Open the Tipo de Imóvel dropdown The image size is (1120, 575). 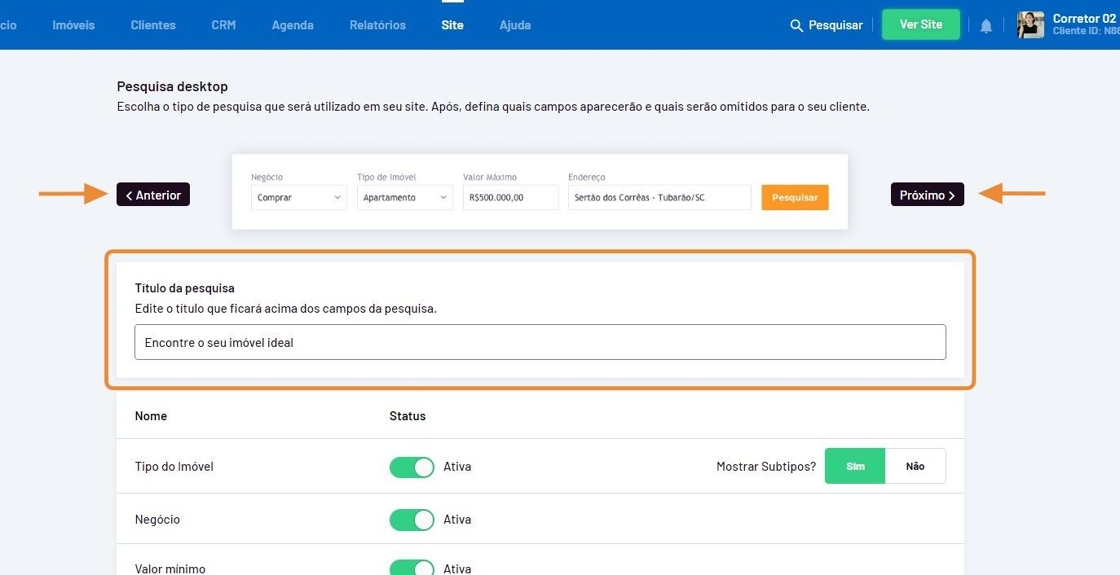(405, 198)
